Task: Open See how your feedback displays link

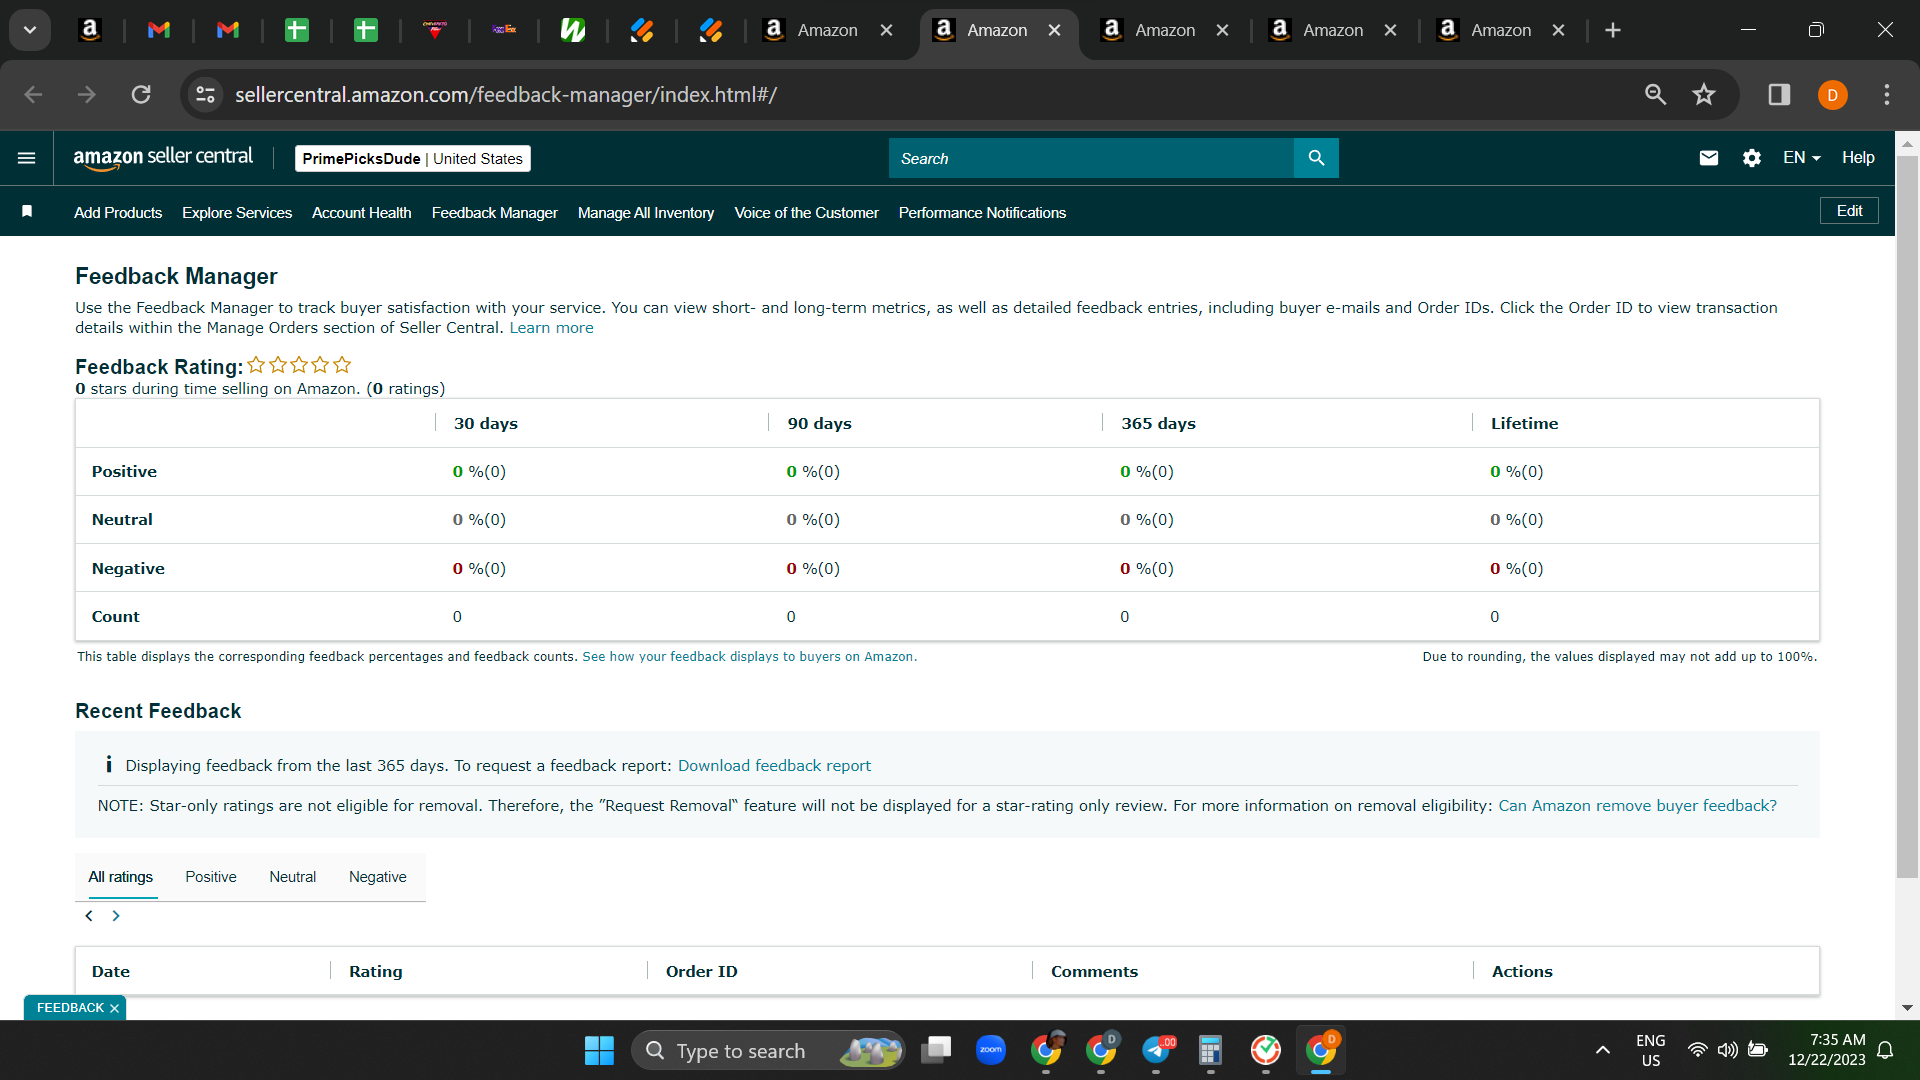Action: [x=749, y=657]
